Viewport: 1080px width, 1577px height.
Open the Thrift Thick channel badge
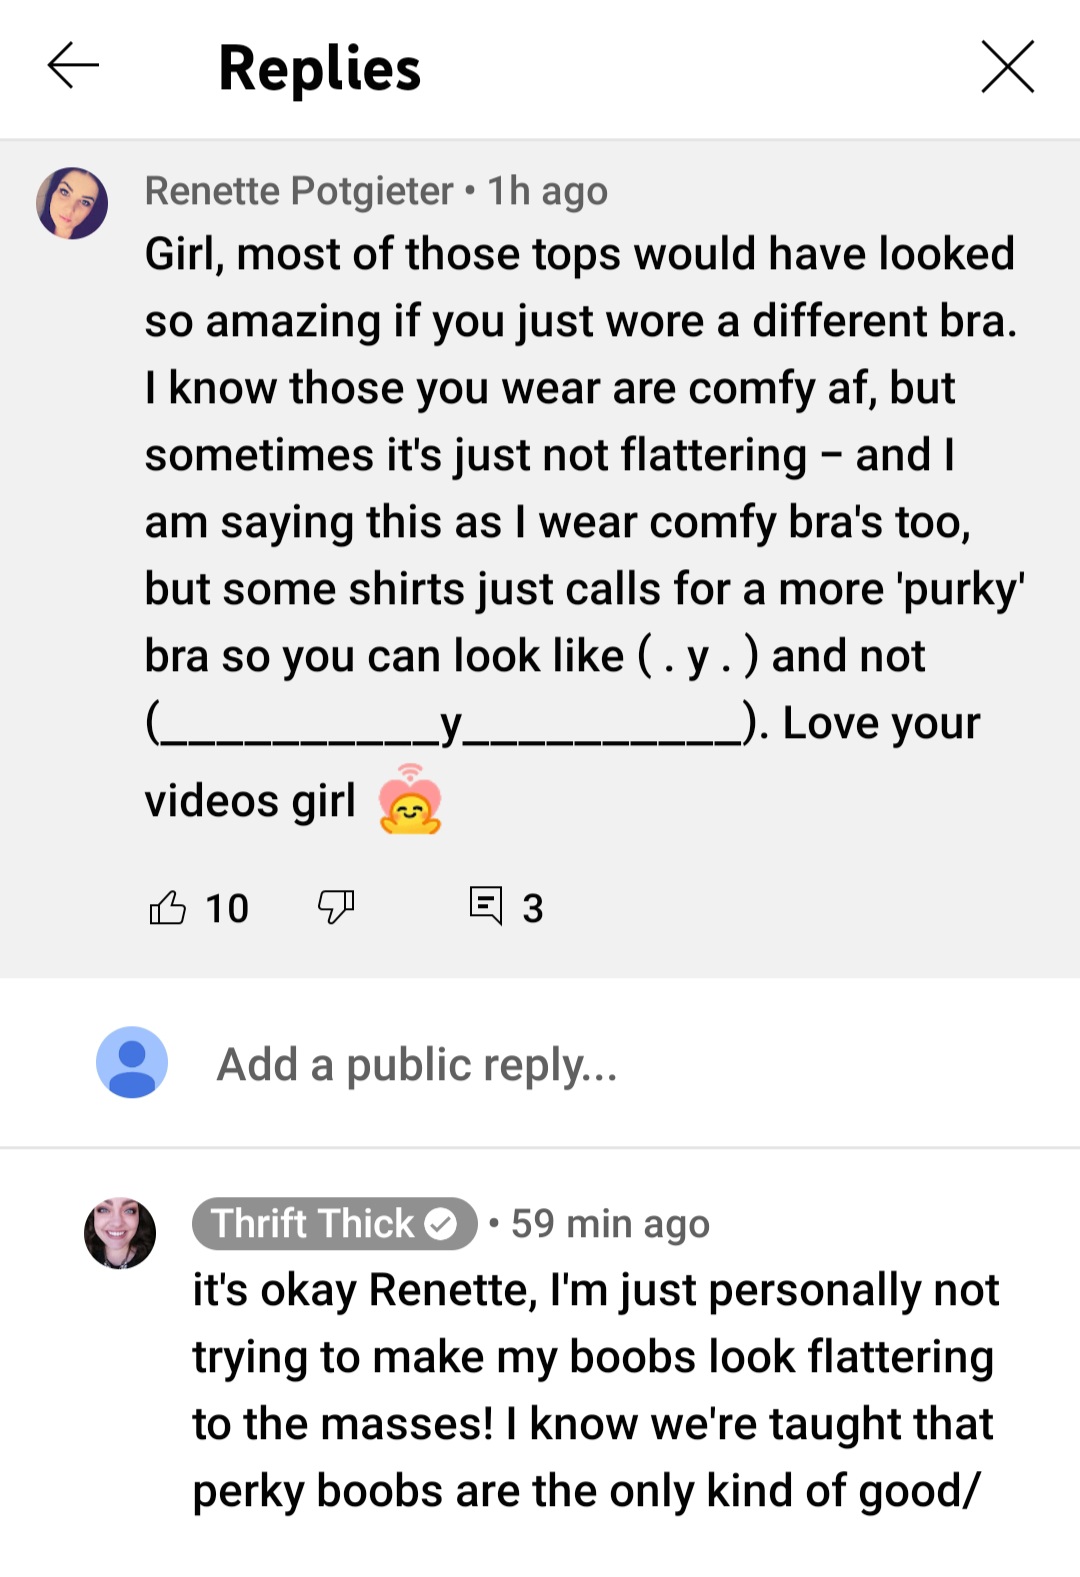pyautogui.click(x=334, y=1223)
